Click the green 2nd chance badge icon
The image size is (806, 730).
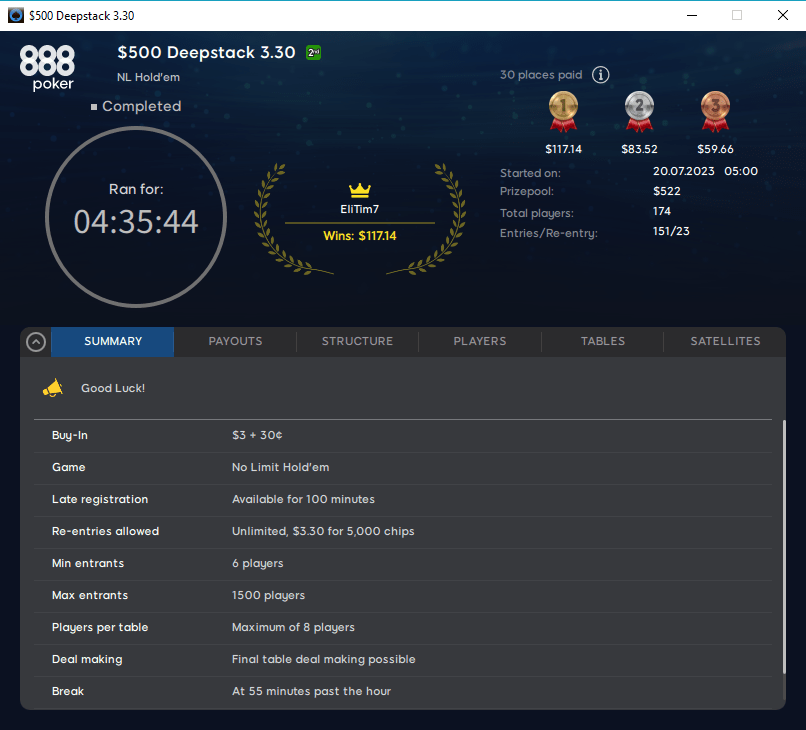point(314,52)
